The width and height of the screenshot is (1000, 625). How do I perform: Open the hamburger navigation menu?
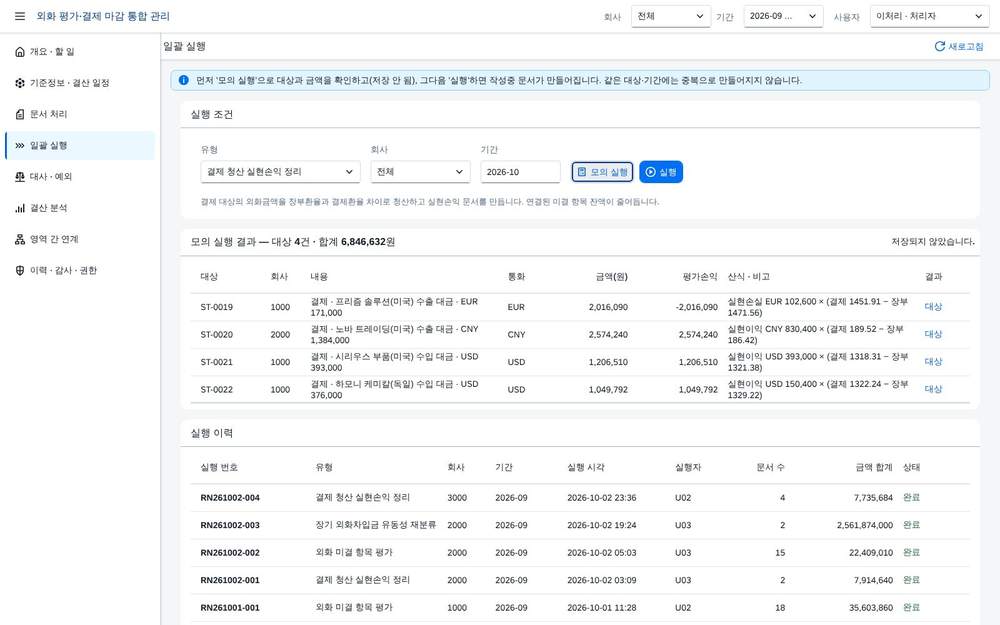[x=20, y=16]
